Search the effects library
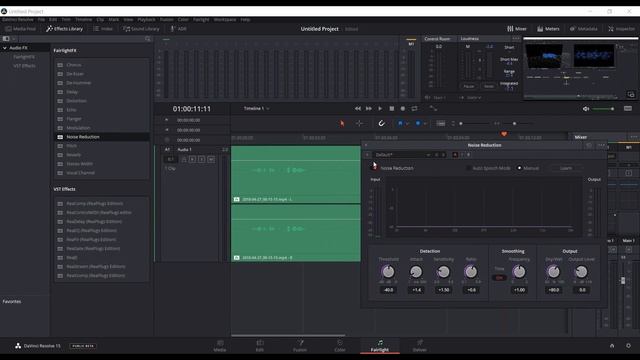Viewport: 640px width, 360px height. [x=148, y=39]
